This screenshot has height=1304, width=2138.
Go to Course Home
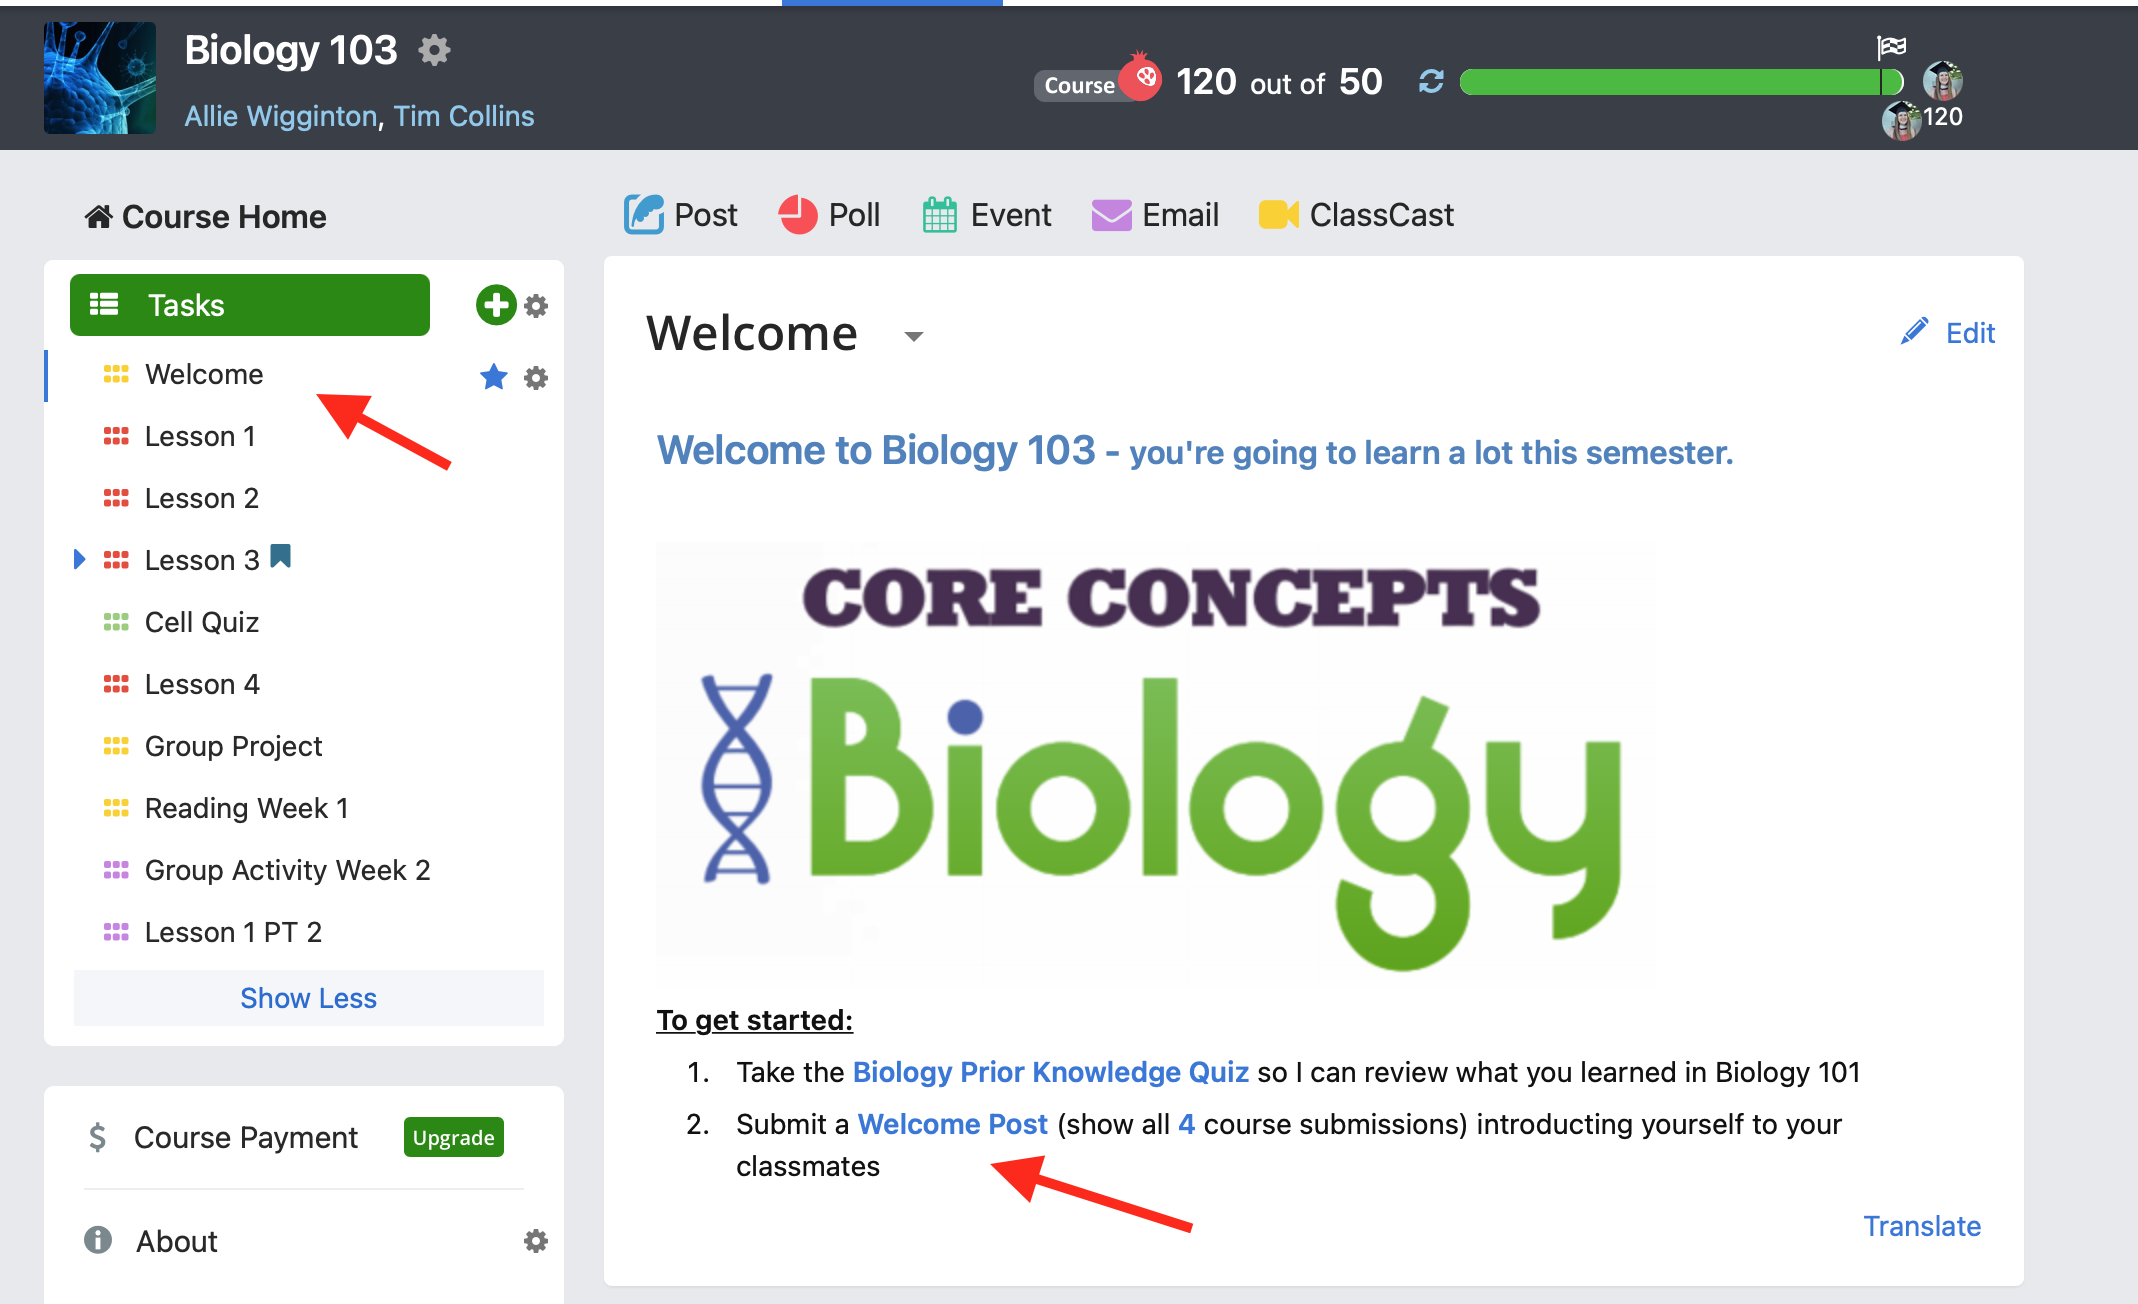(205, 217)
